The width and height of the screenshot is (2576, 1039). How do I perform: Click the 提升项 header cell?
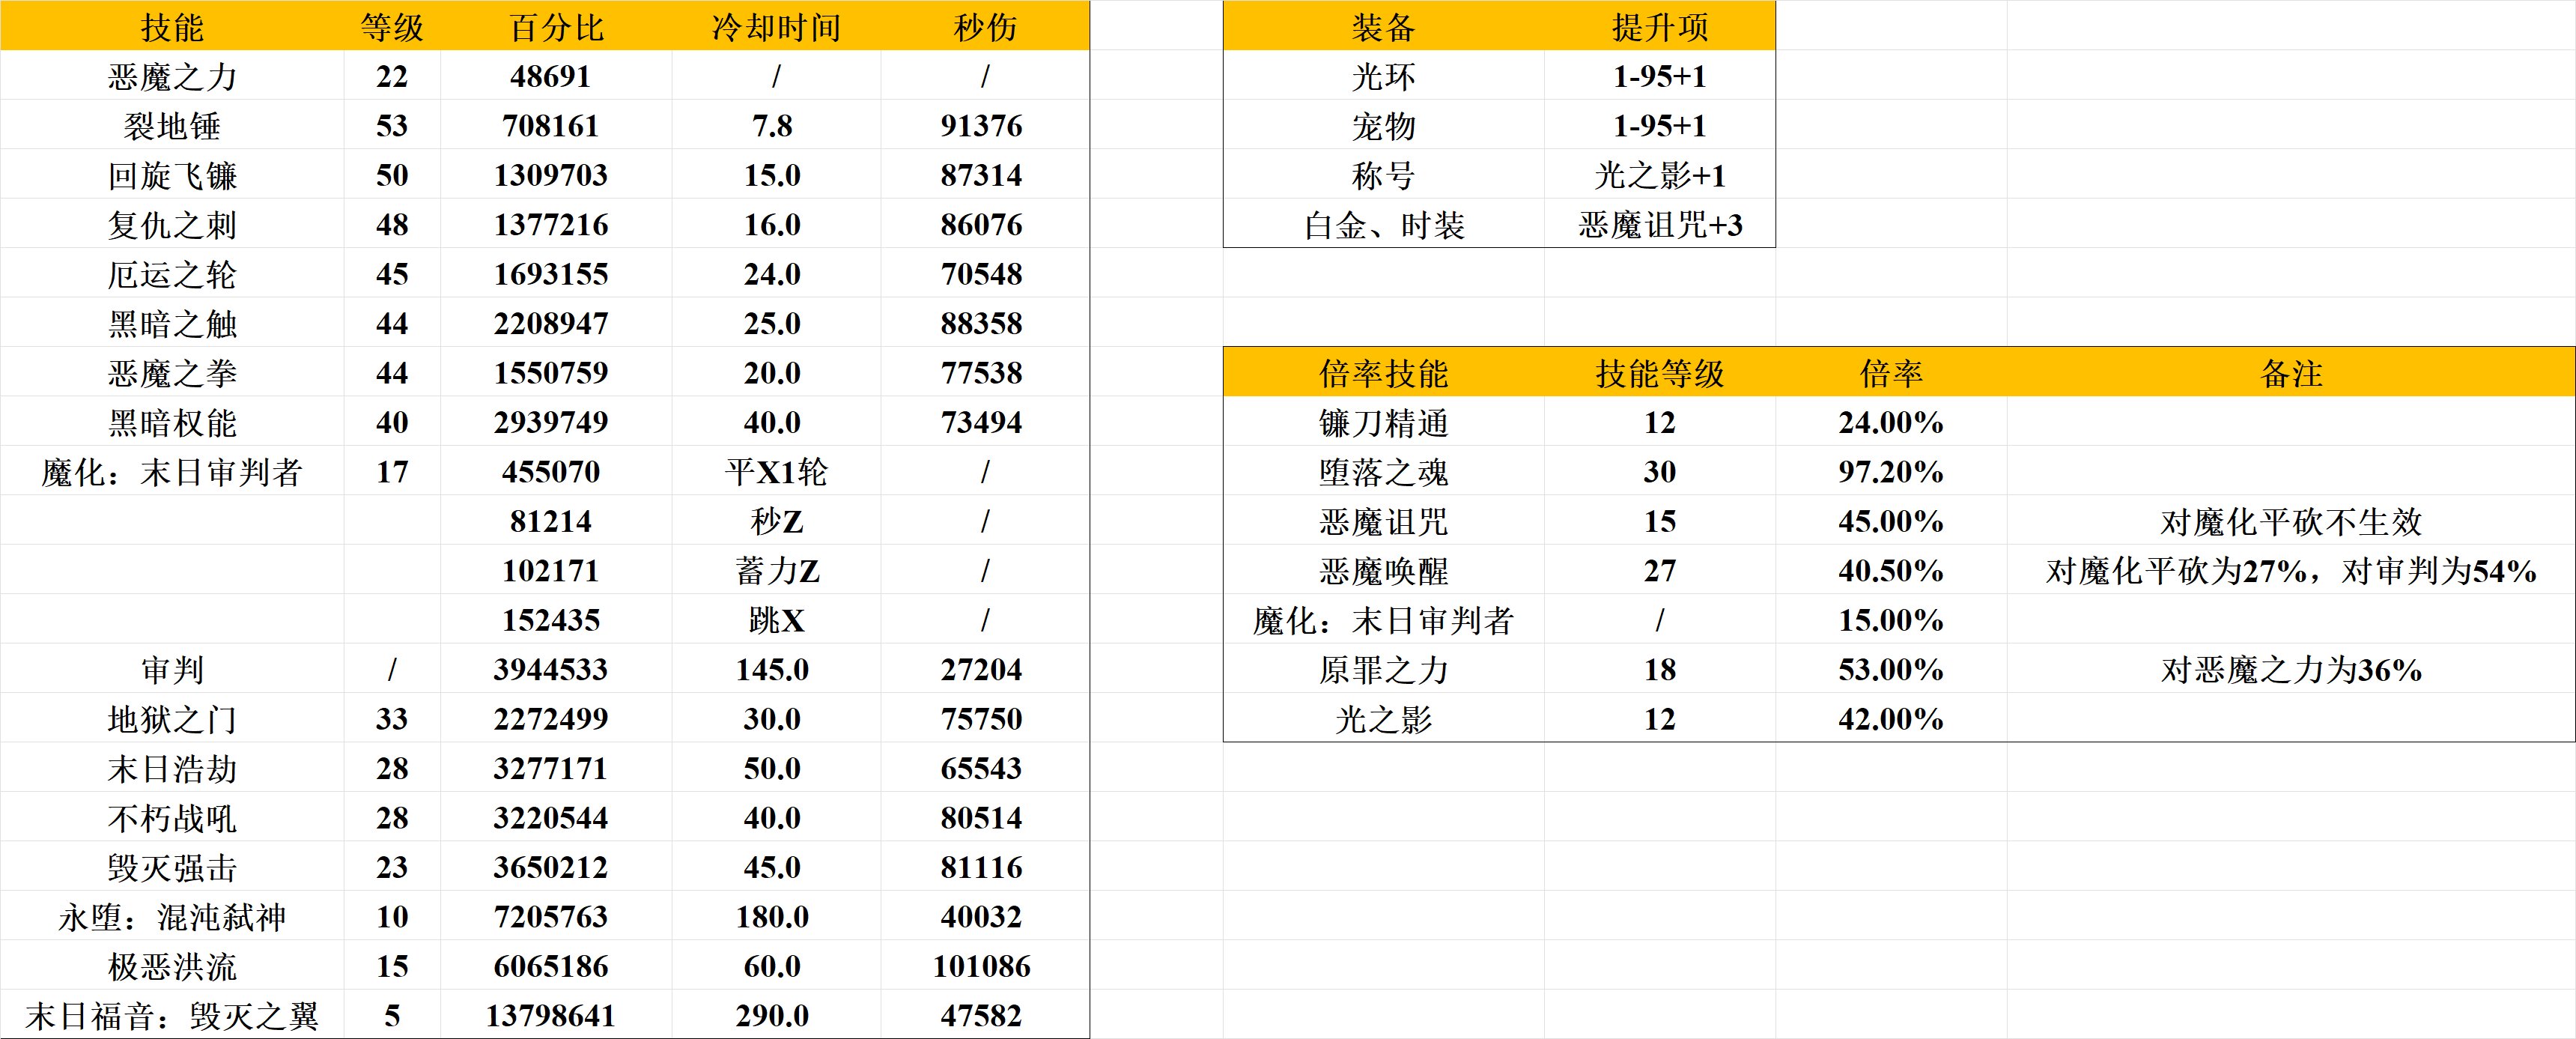1660,26
